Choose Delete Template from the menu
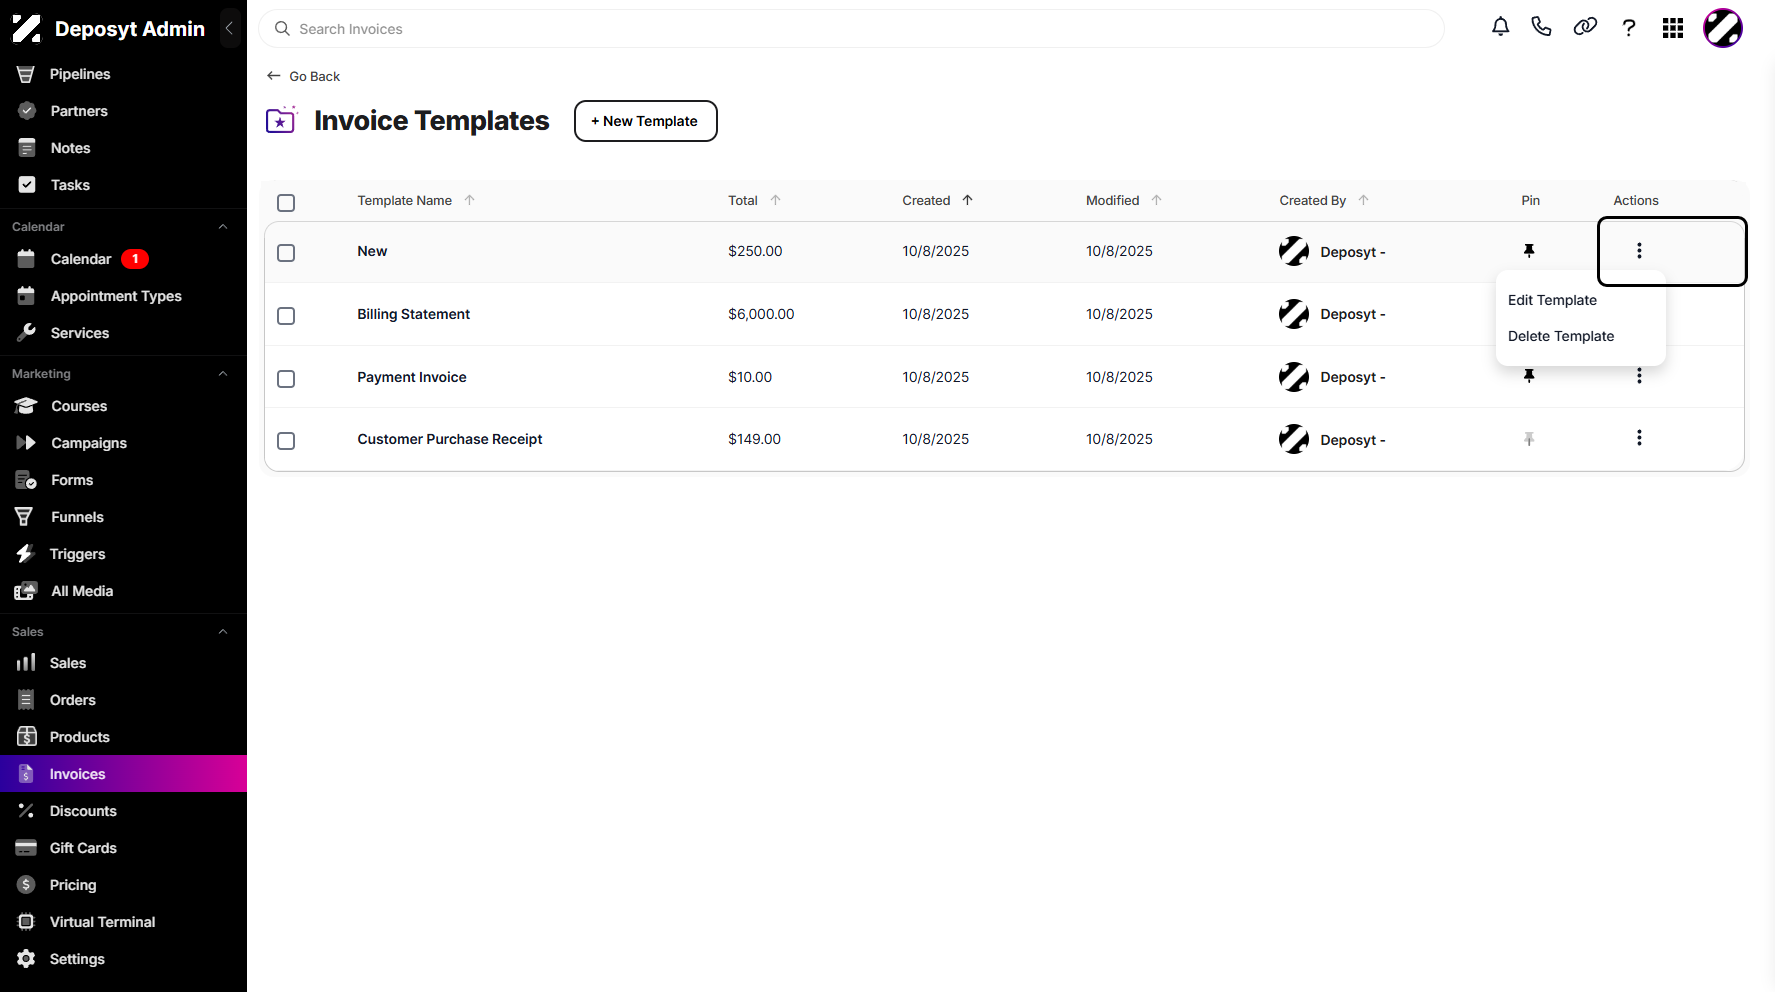The width and height of the screenshot is (1775, 992). coord(1561,336)
